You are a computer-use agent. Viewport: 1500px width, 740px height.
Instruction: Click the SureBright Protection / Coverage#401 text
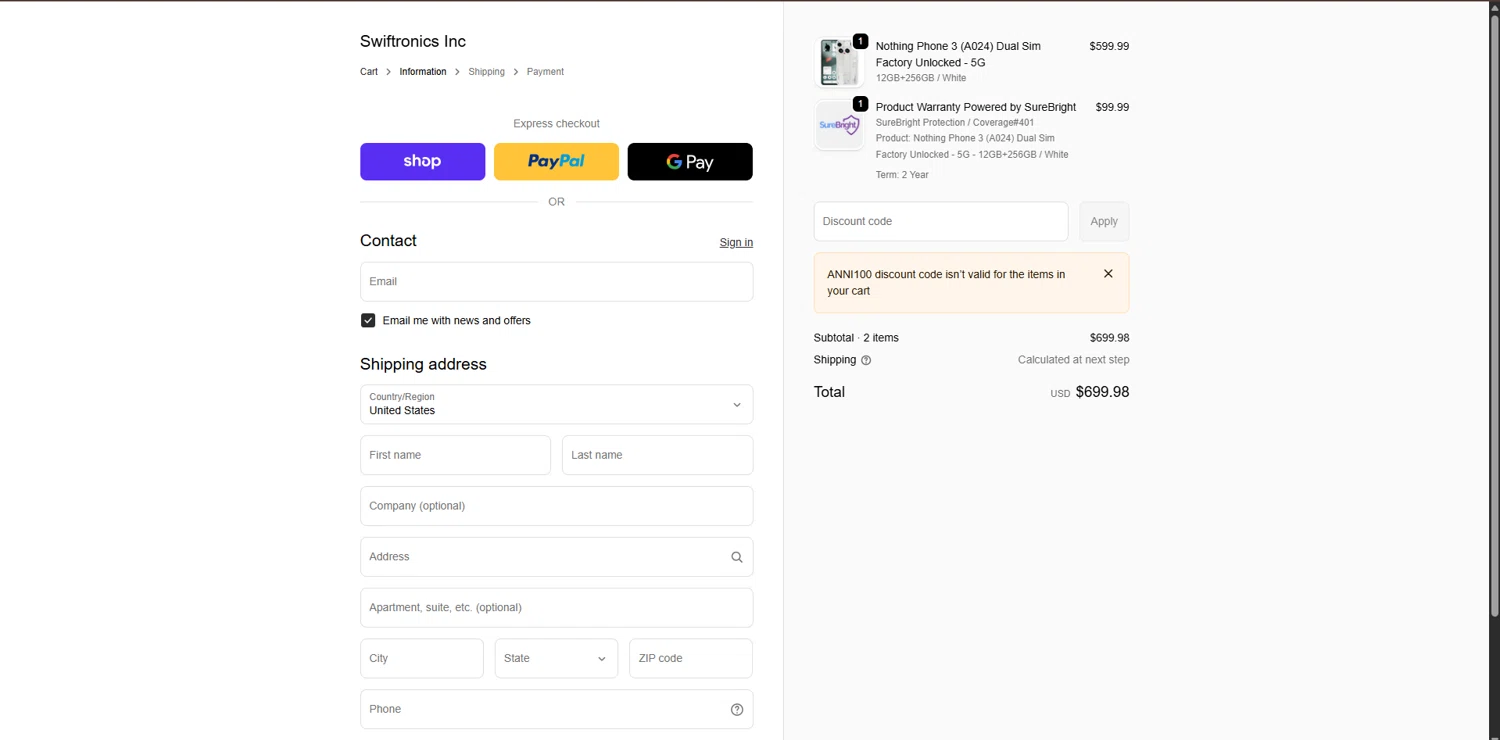pos(955,123)
